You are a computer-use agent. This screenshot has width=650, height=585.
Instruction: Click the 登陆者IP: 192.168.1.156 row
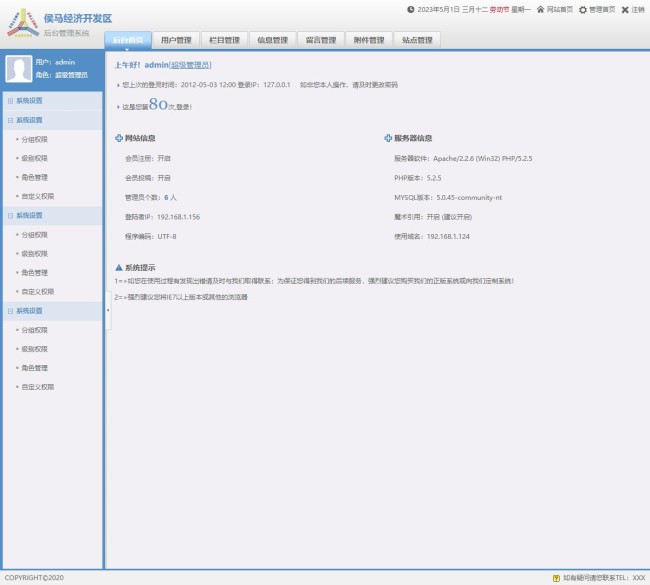pos(162,217)
